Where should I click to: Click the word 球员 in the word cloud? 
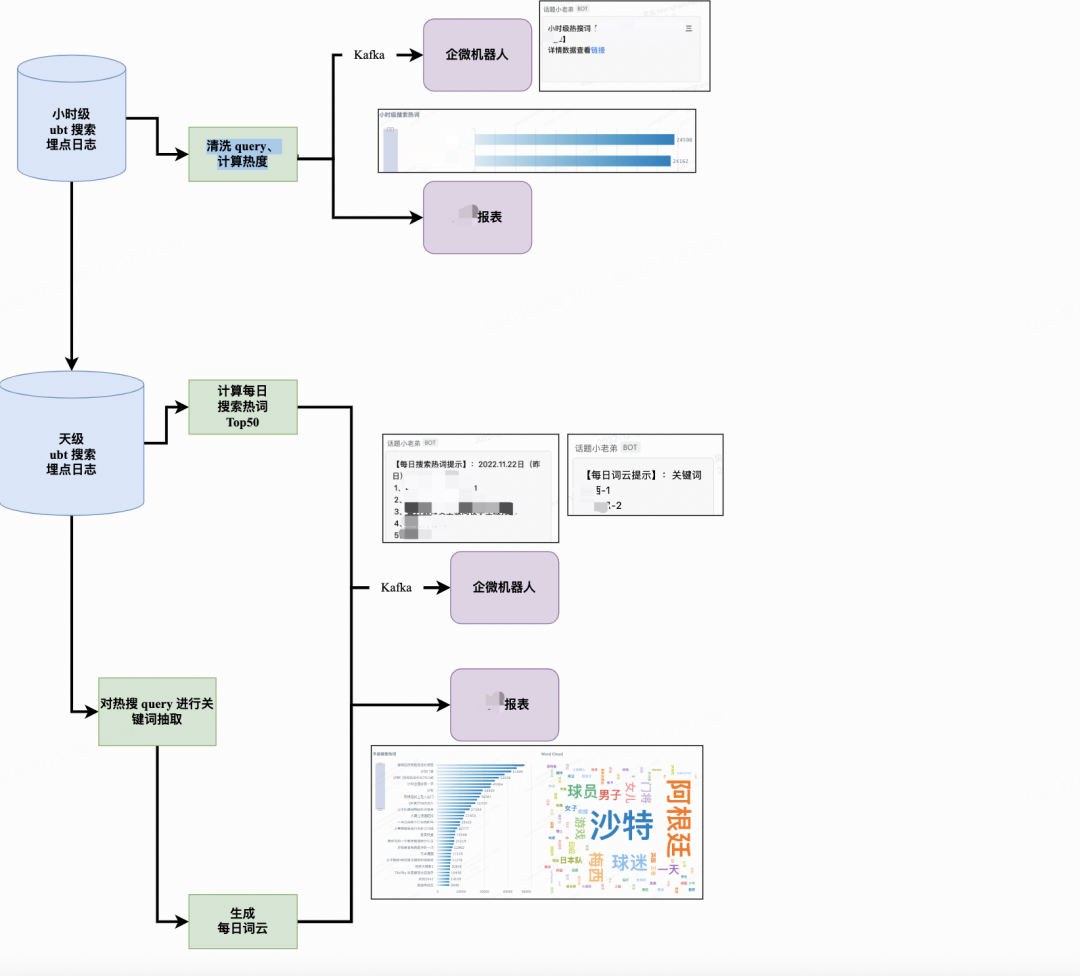[582, 792]
